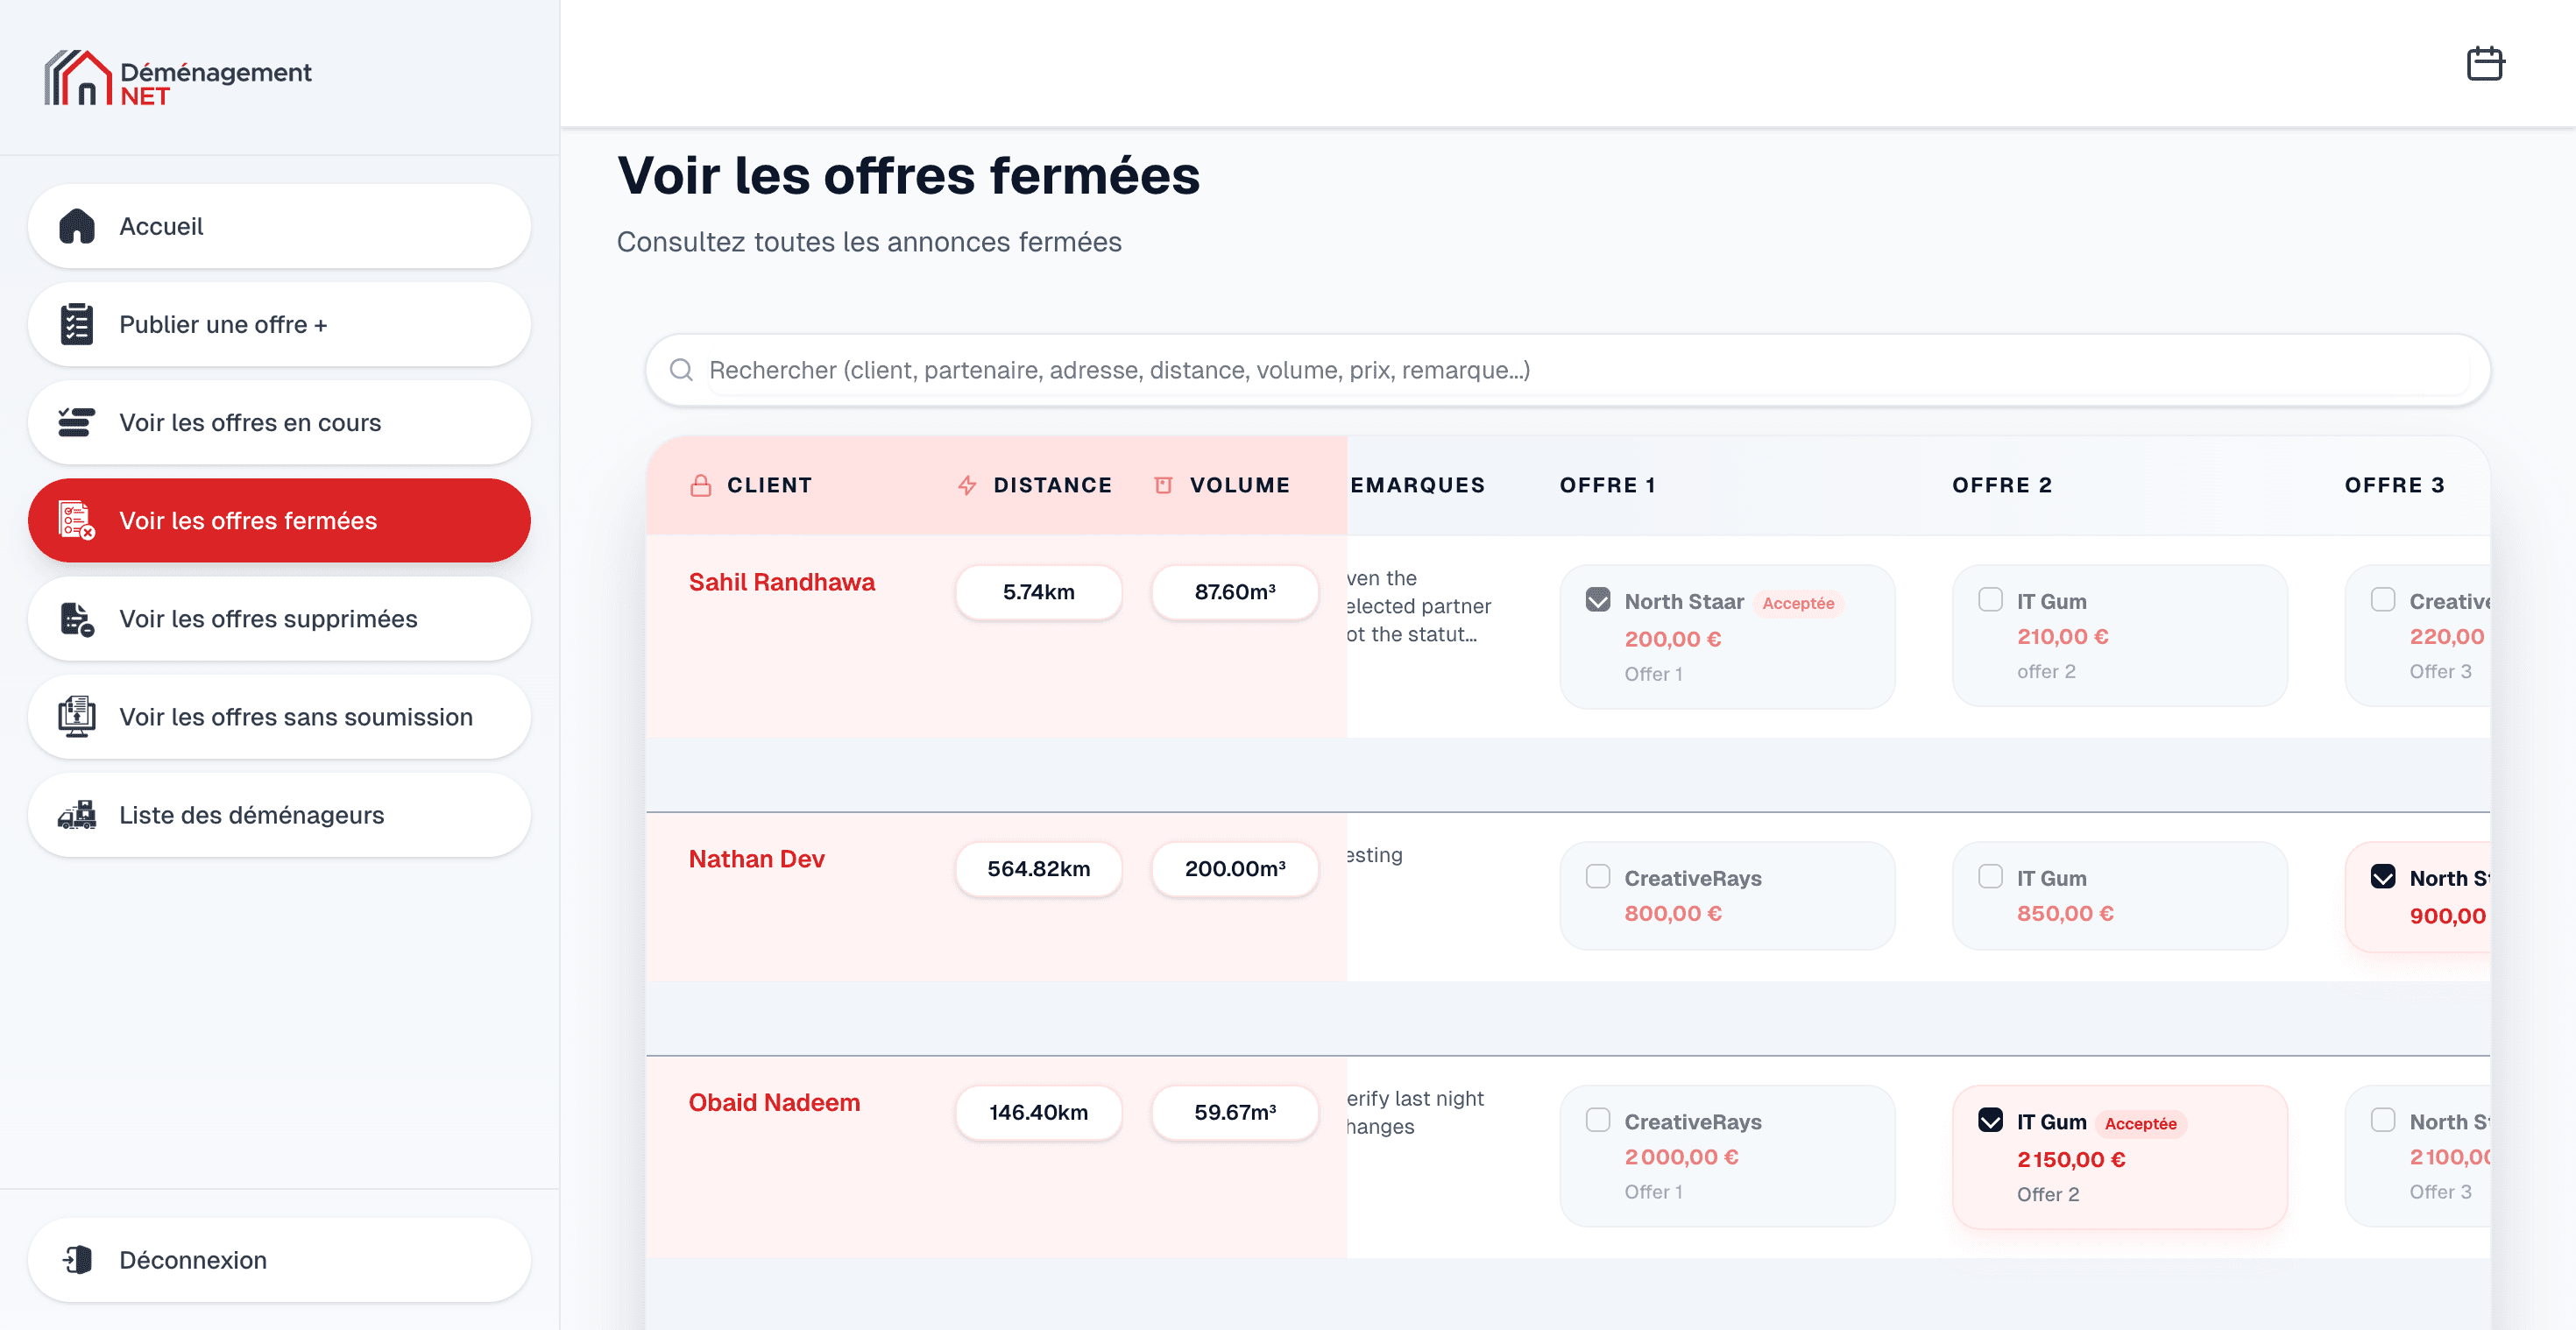Click the lock icon in the CLIENT header
Image resolution: width=2576 pixels, height=1330 pixels.
pos(700,485)
